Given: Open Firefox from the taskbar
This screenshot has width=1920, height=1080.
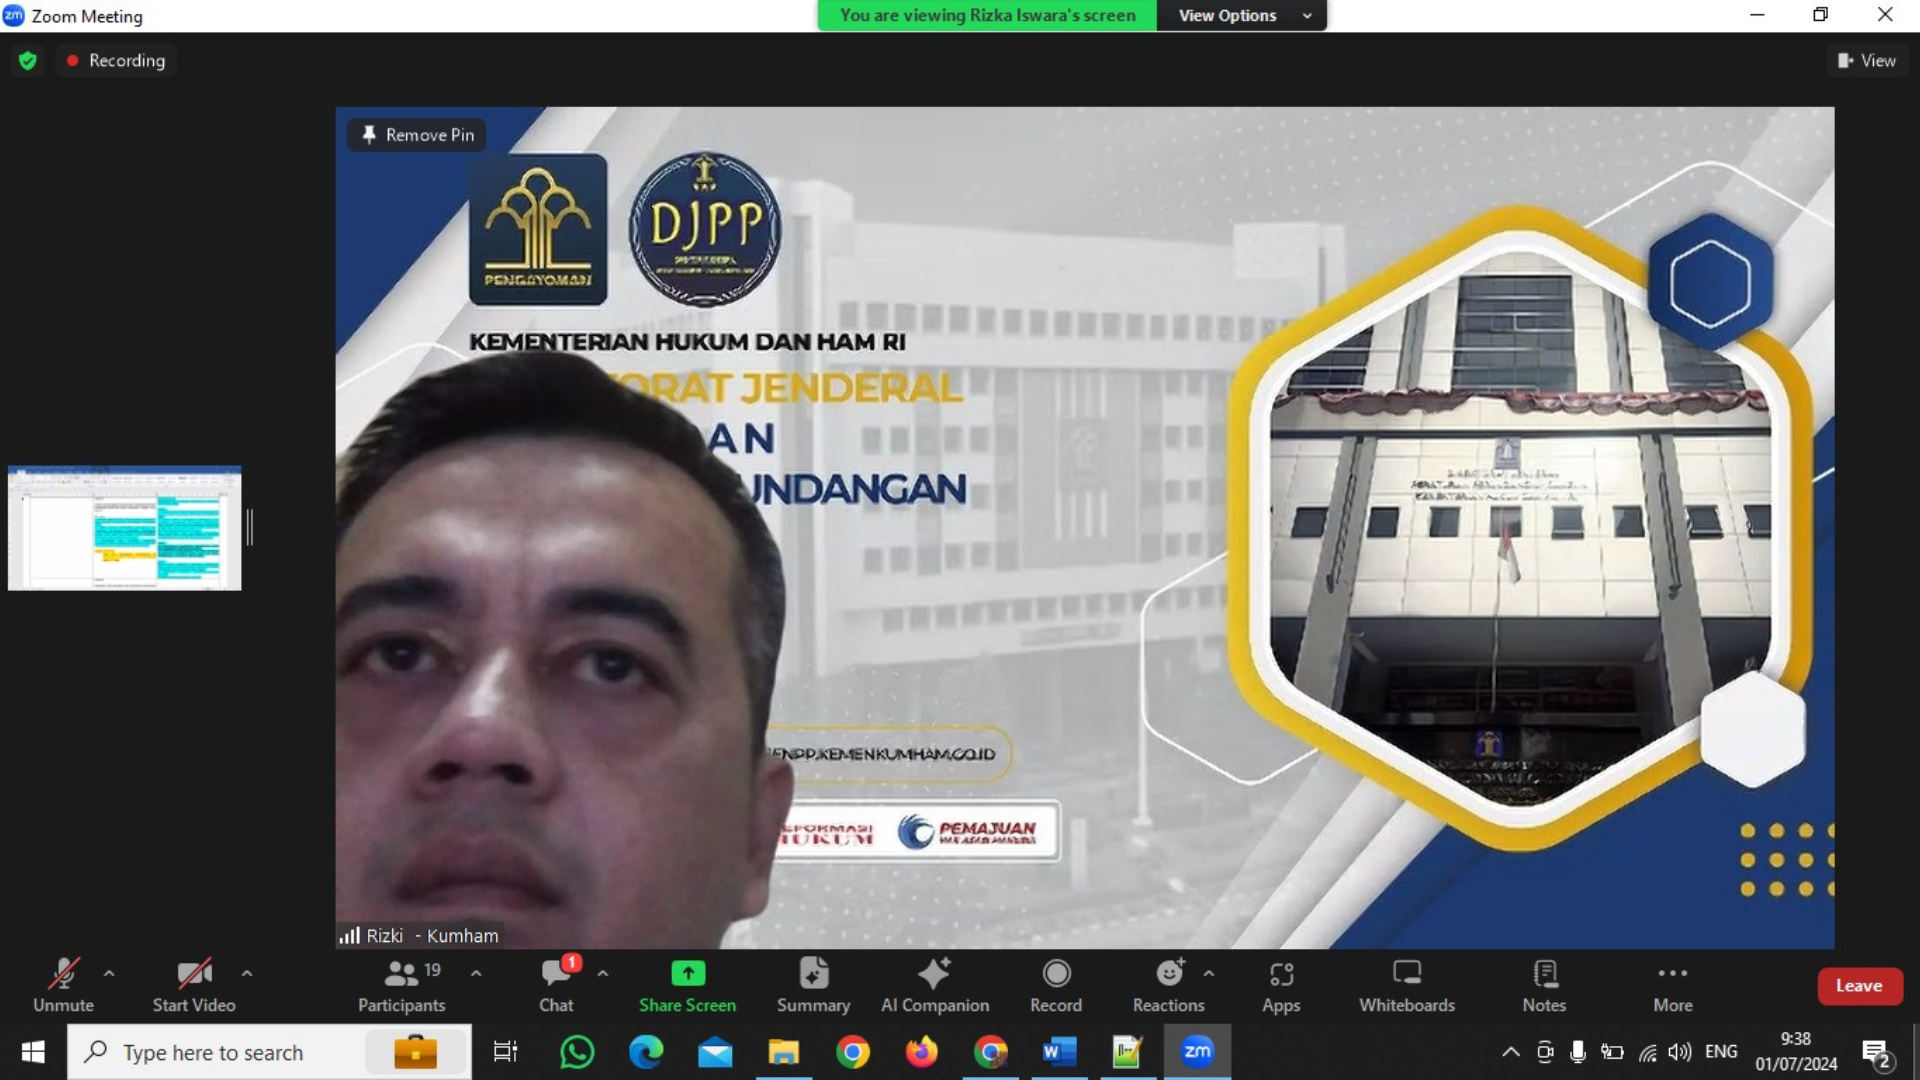Looking at the screenshot, I should click(x=922, y=1052).
